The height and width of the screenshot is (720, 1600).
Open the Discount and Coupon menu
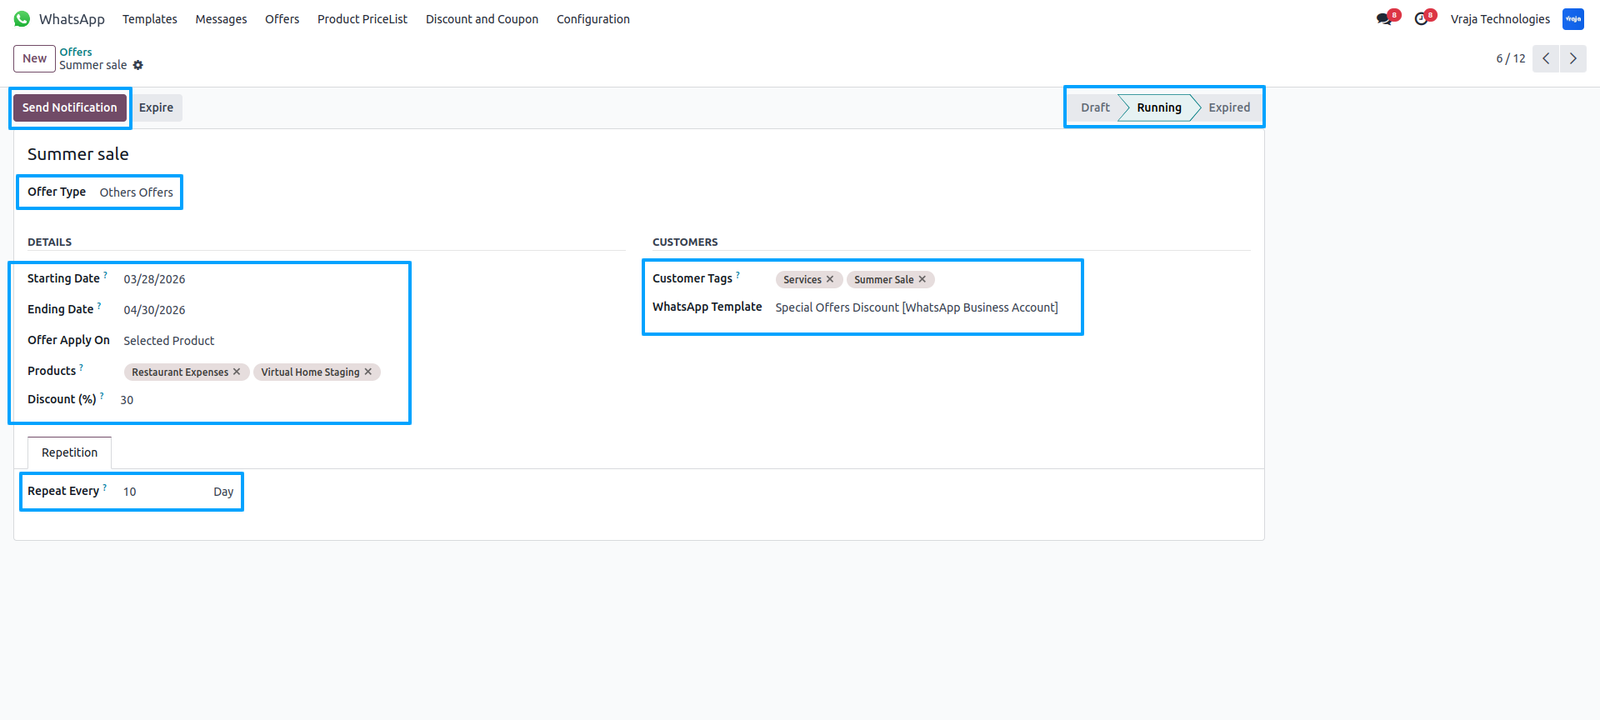pos(482,19)
